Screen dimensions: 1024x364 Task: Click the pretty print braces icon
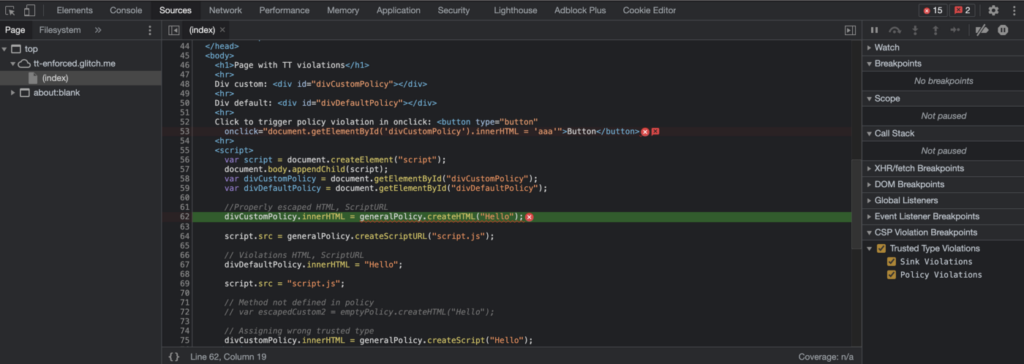pyautogui.click(x=174, y=357)
